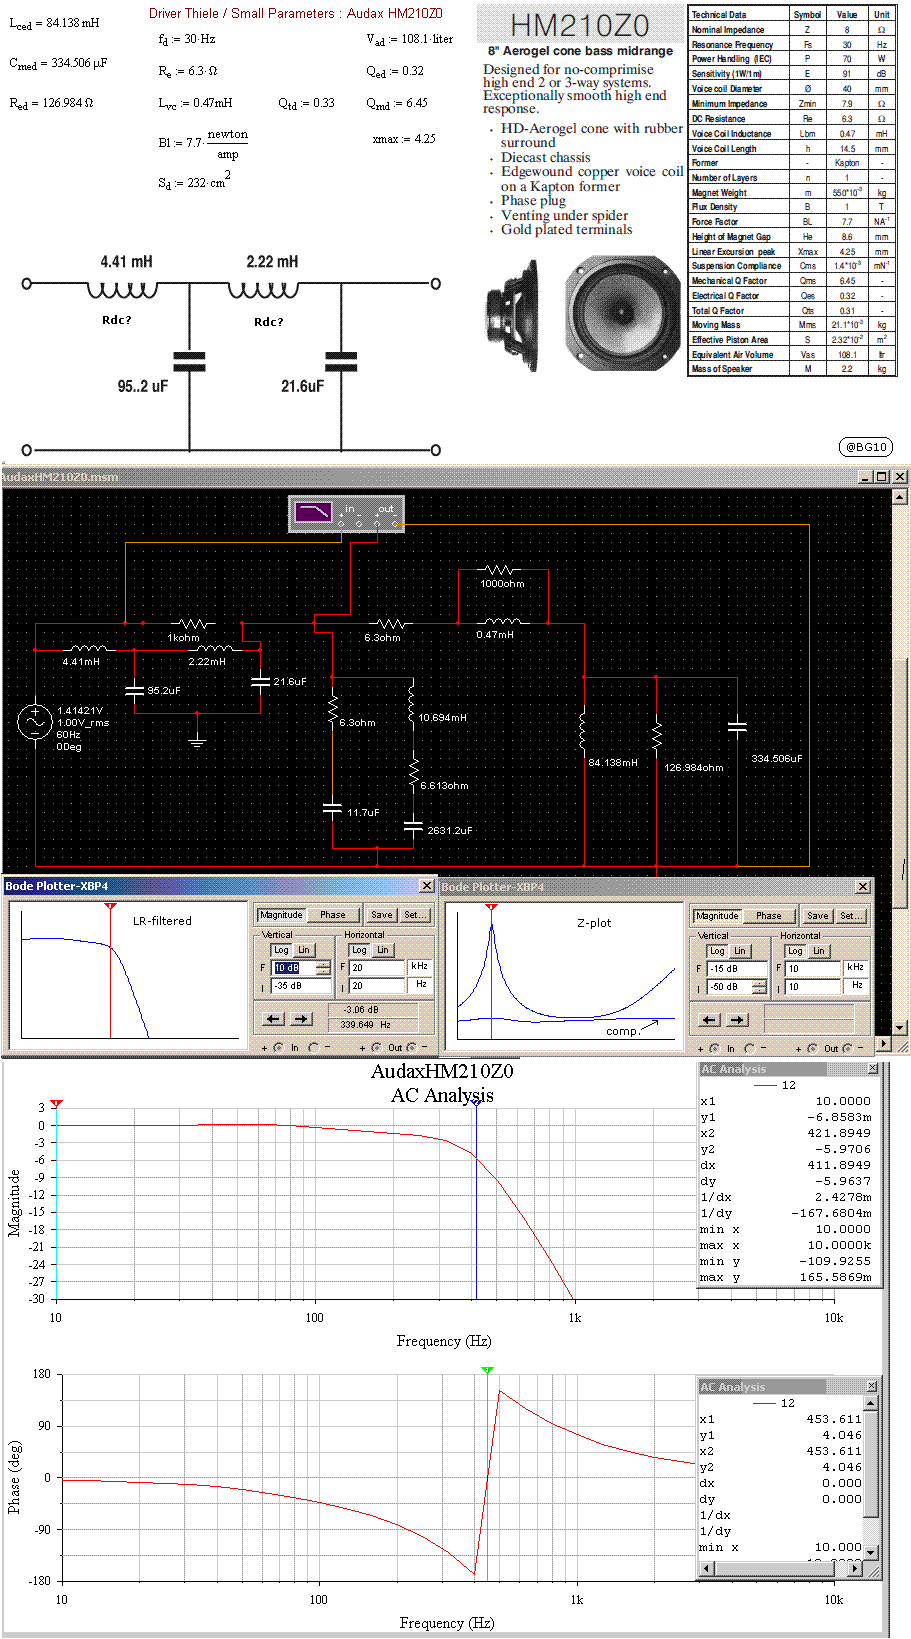Image resolution: width=911 pixels, height=1639 pixels.
Task: Select Out plus radio on Z-plot plotter
Action: coord(813,1049)
